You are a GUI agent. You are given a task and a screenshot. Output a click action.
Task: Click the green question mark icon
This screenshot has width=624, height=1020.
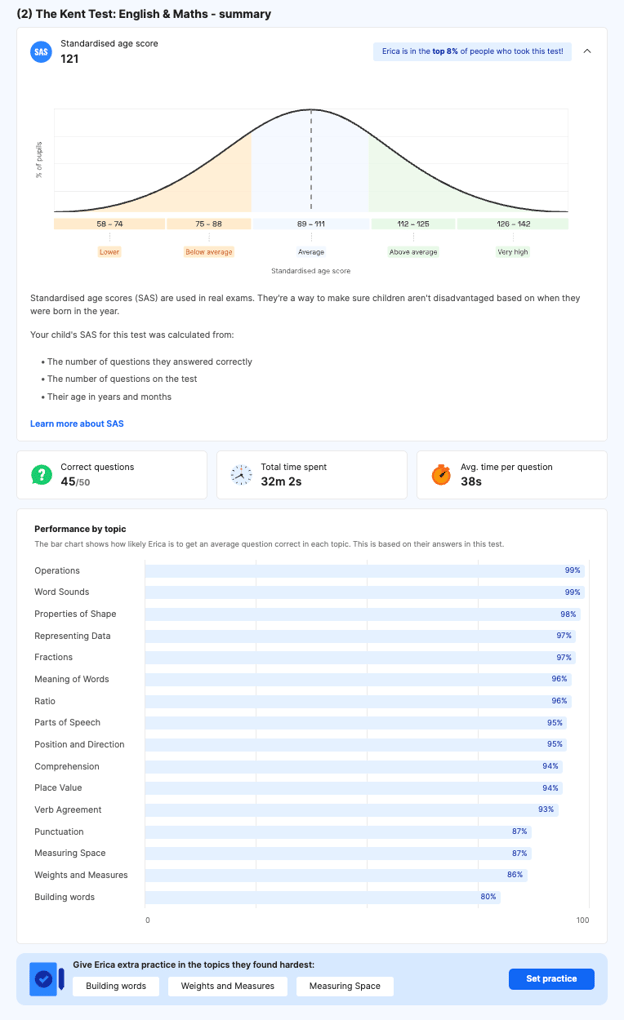41,475
